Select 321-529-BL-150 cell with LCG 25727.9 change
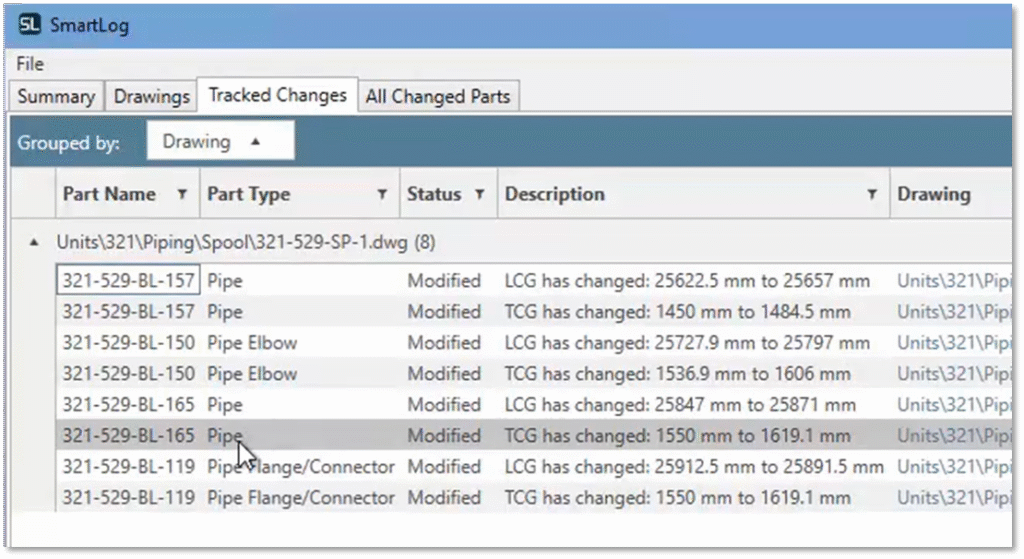 click(x=128, y=343)
